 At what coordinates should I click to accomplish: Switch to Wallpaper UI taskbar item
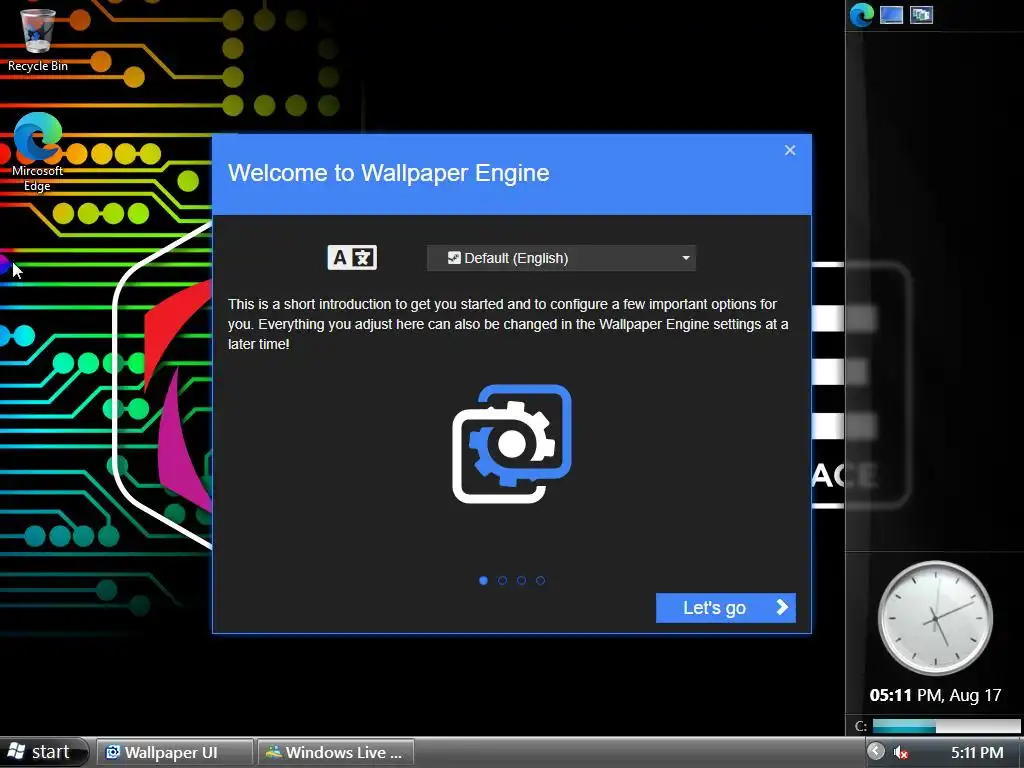pos(175,752)
